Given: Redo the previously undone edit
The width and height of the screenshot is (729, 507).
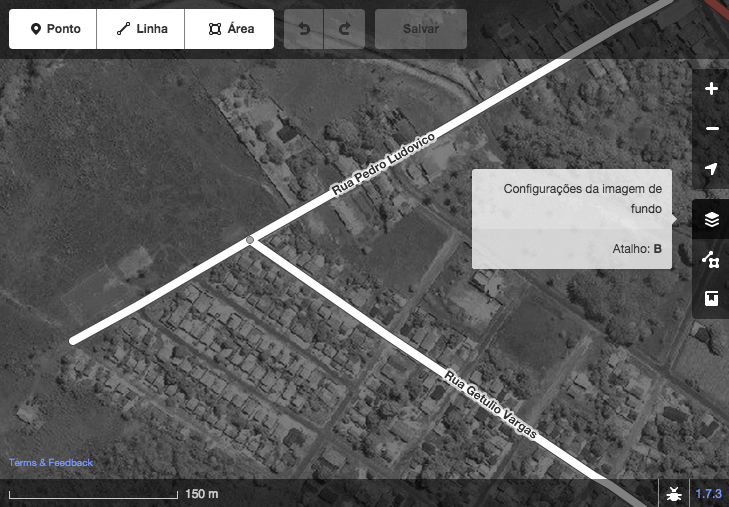Looking at the screenshot, I should click(x=345, y=30).
